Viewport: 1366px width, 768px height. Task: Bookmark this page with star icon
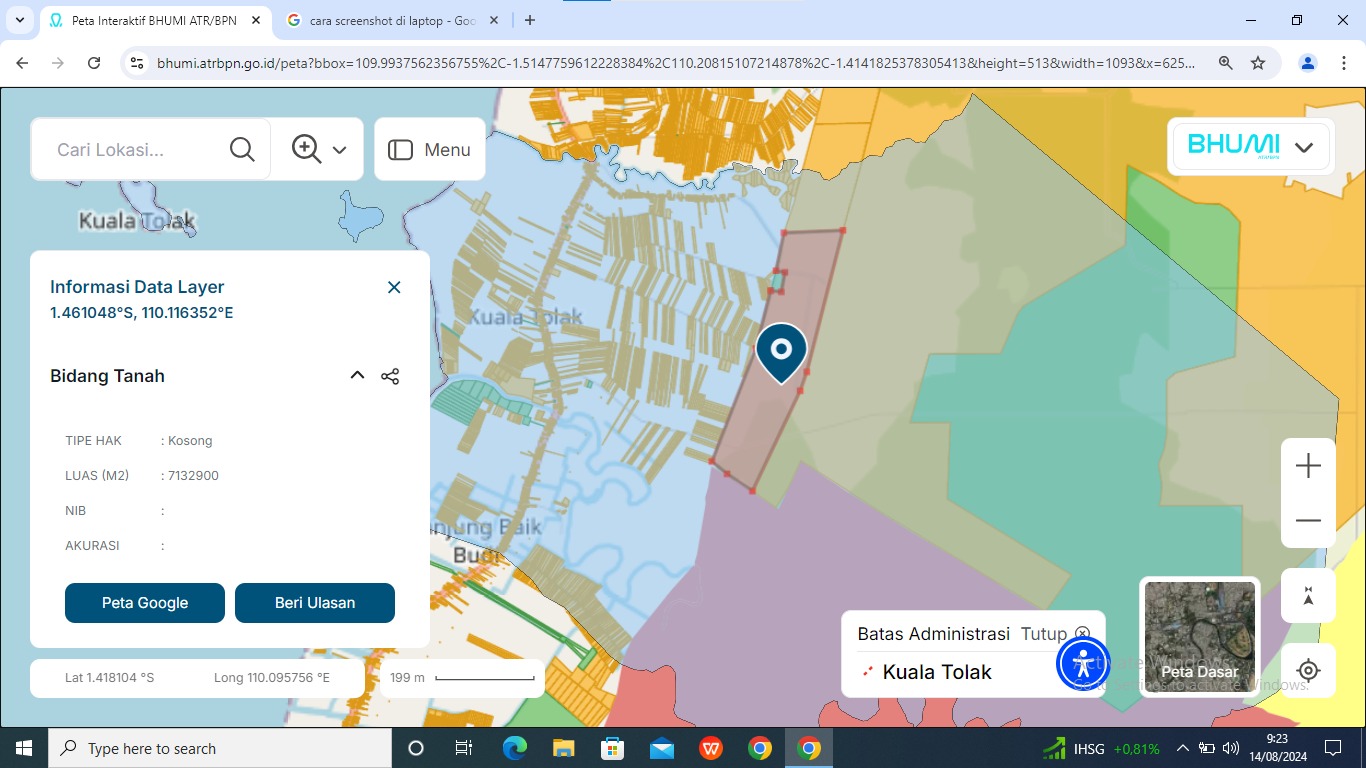1258,63
